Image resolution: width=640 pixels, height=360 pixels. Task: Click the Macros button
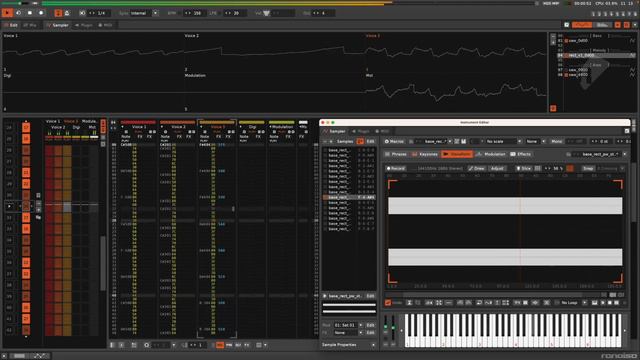(394, 142)
